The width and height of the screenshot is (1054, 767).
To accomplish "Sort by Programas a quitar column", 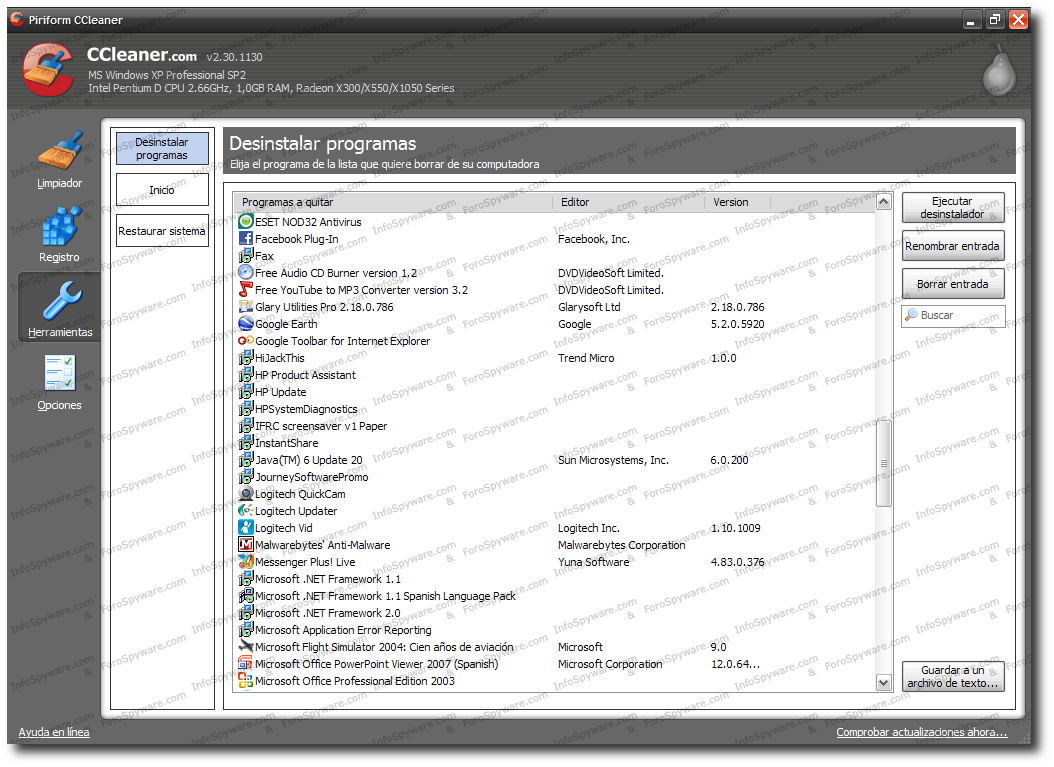I will 393,202.
